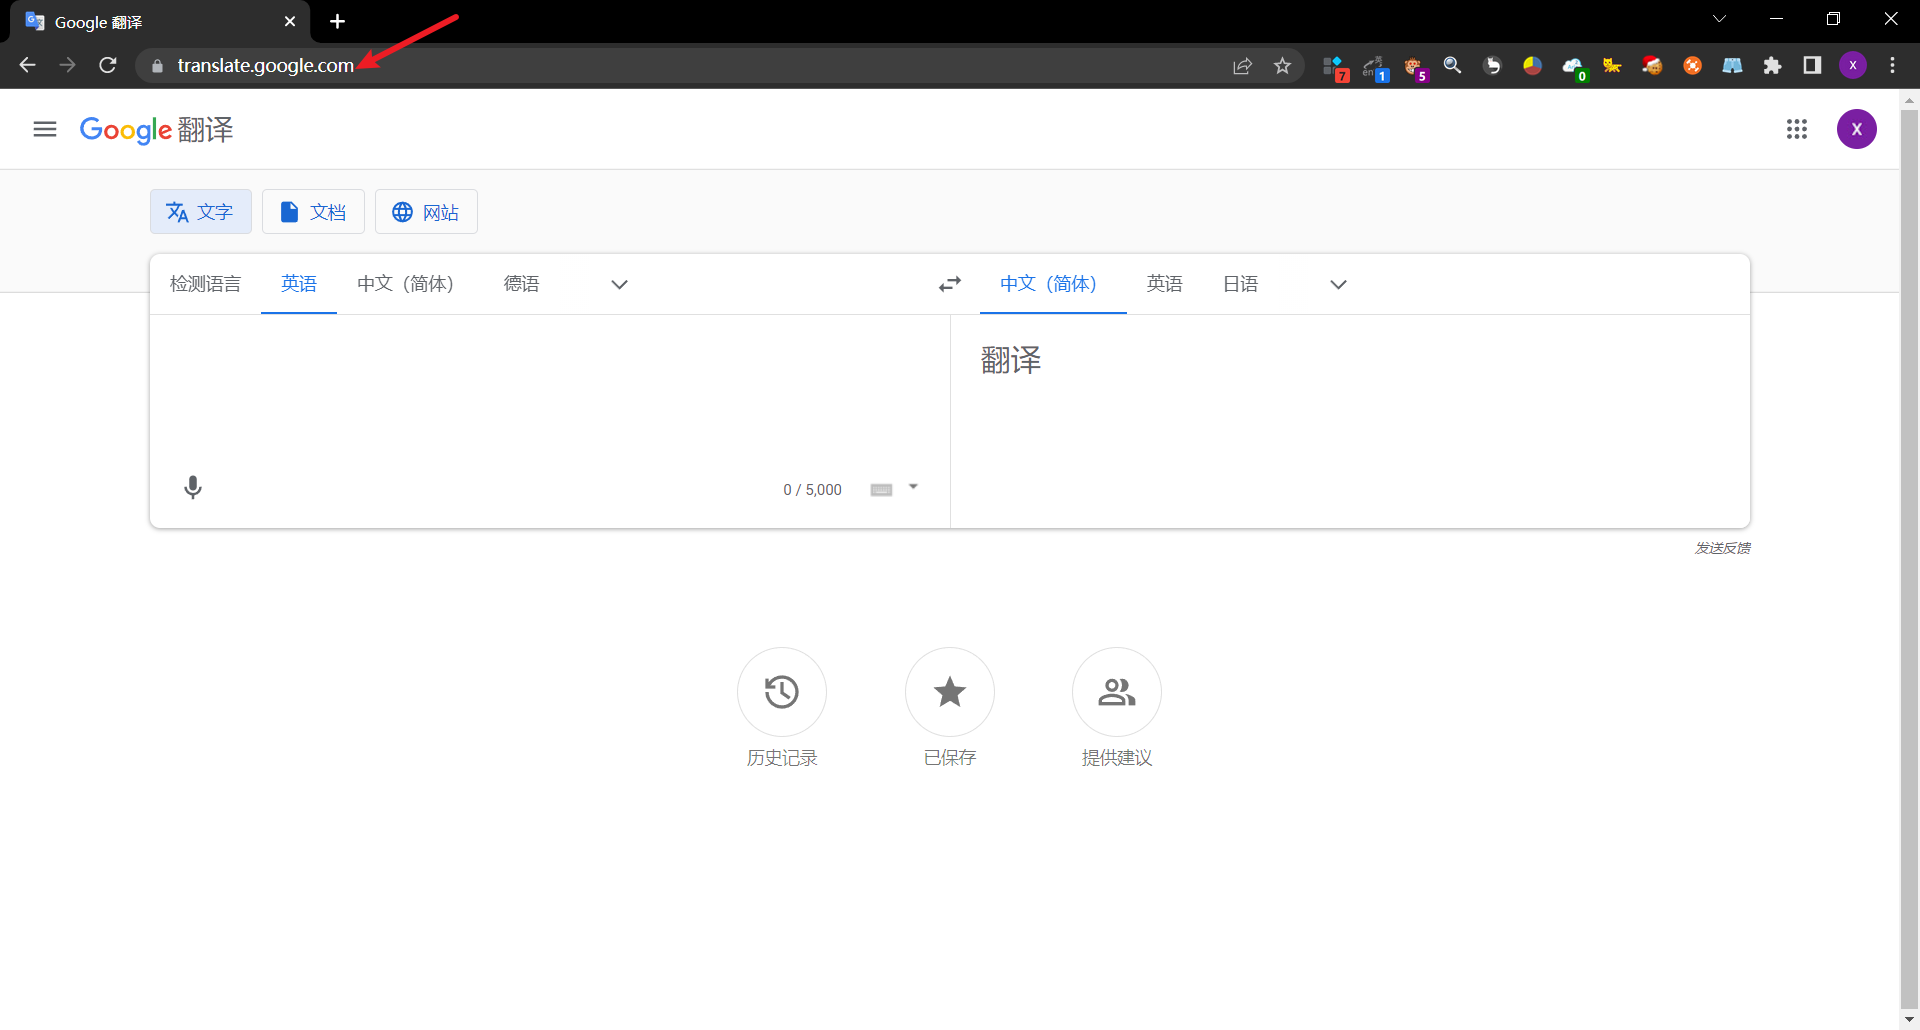Open 已保存 saved translations
This screenshot has height=1030, width=1920.
pos(950,692)
